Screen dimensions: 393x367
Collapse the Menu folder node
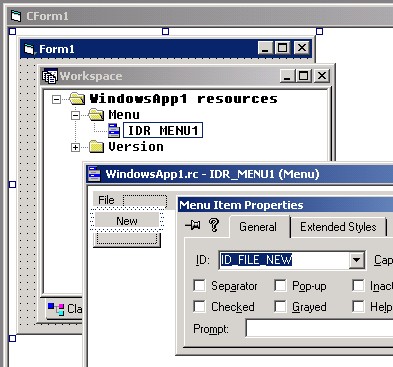pyautogui.click(x=76, y=115)
